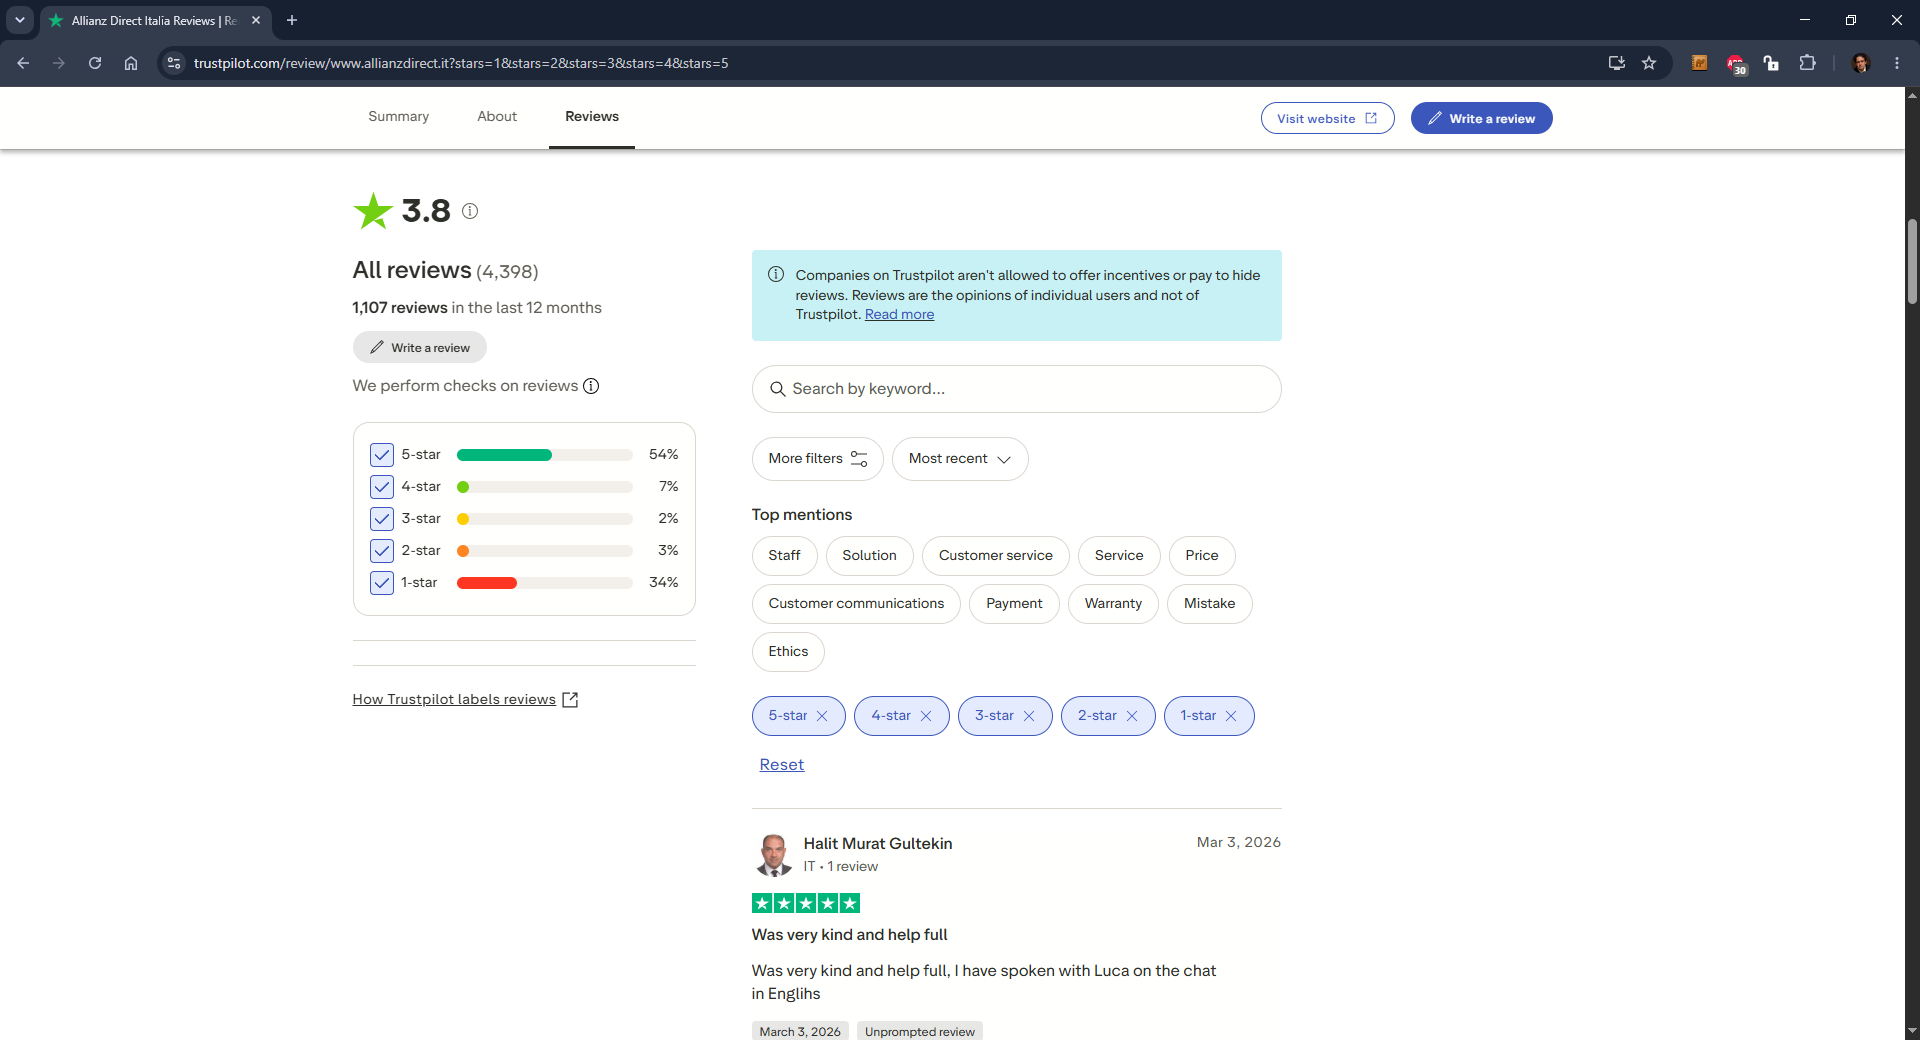Click info icon beside We perform checks
The image size is (1920, 1040).
[x=591, y=386]
